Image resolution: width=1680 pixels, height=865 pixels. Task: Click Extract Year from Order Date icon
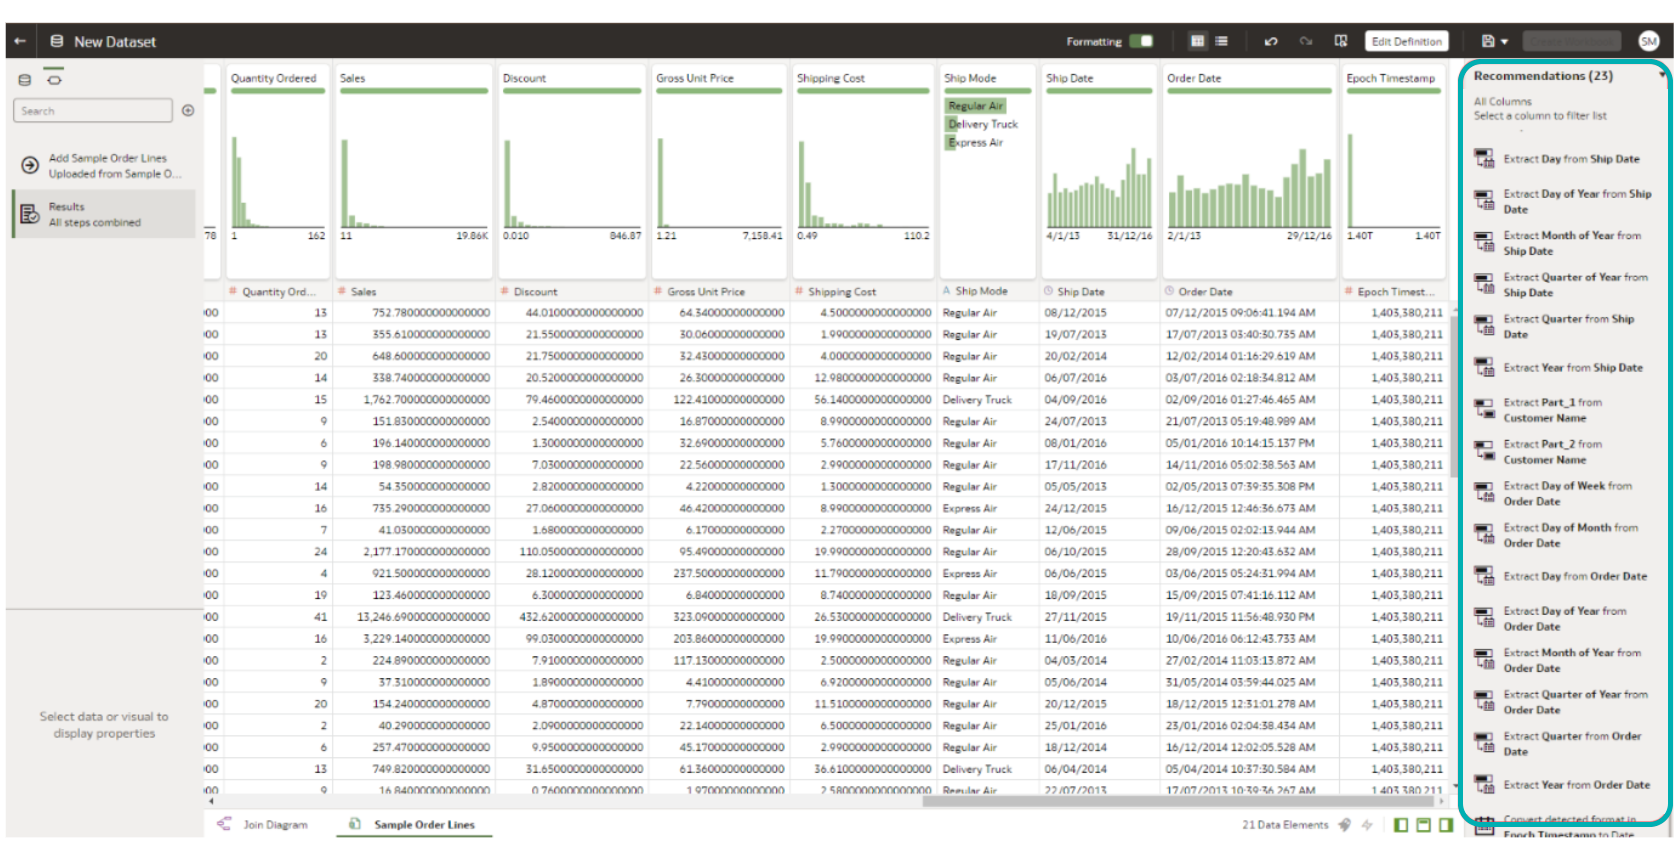(1484, 785)
